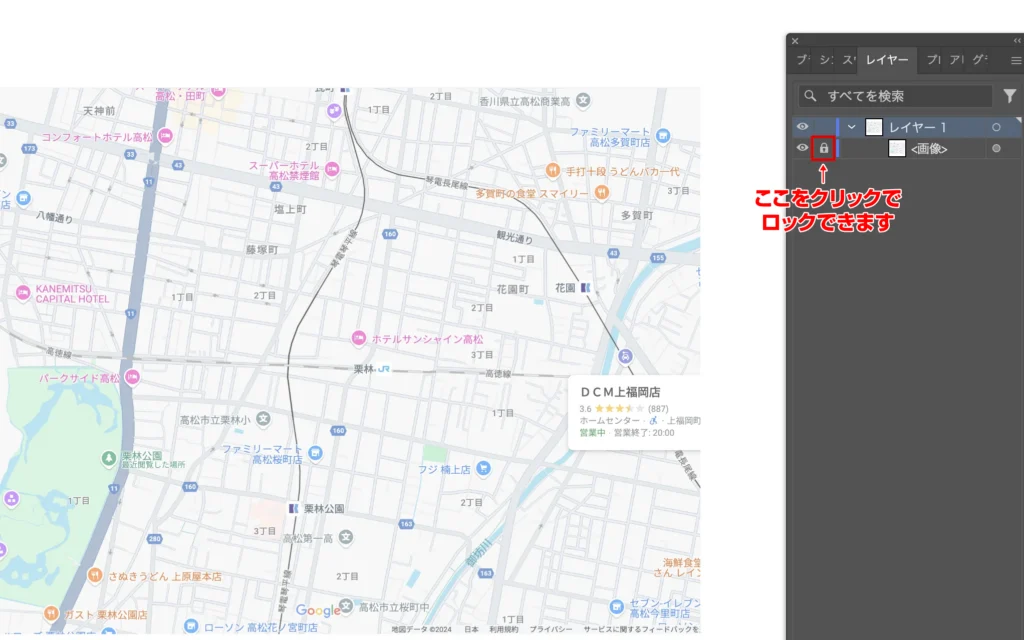Image resolution: width=1024 pixels, height=640 pixels.
Task: Select the レイヤー 1 thumbnail
Action: (873, 127)
